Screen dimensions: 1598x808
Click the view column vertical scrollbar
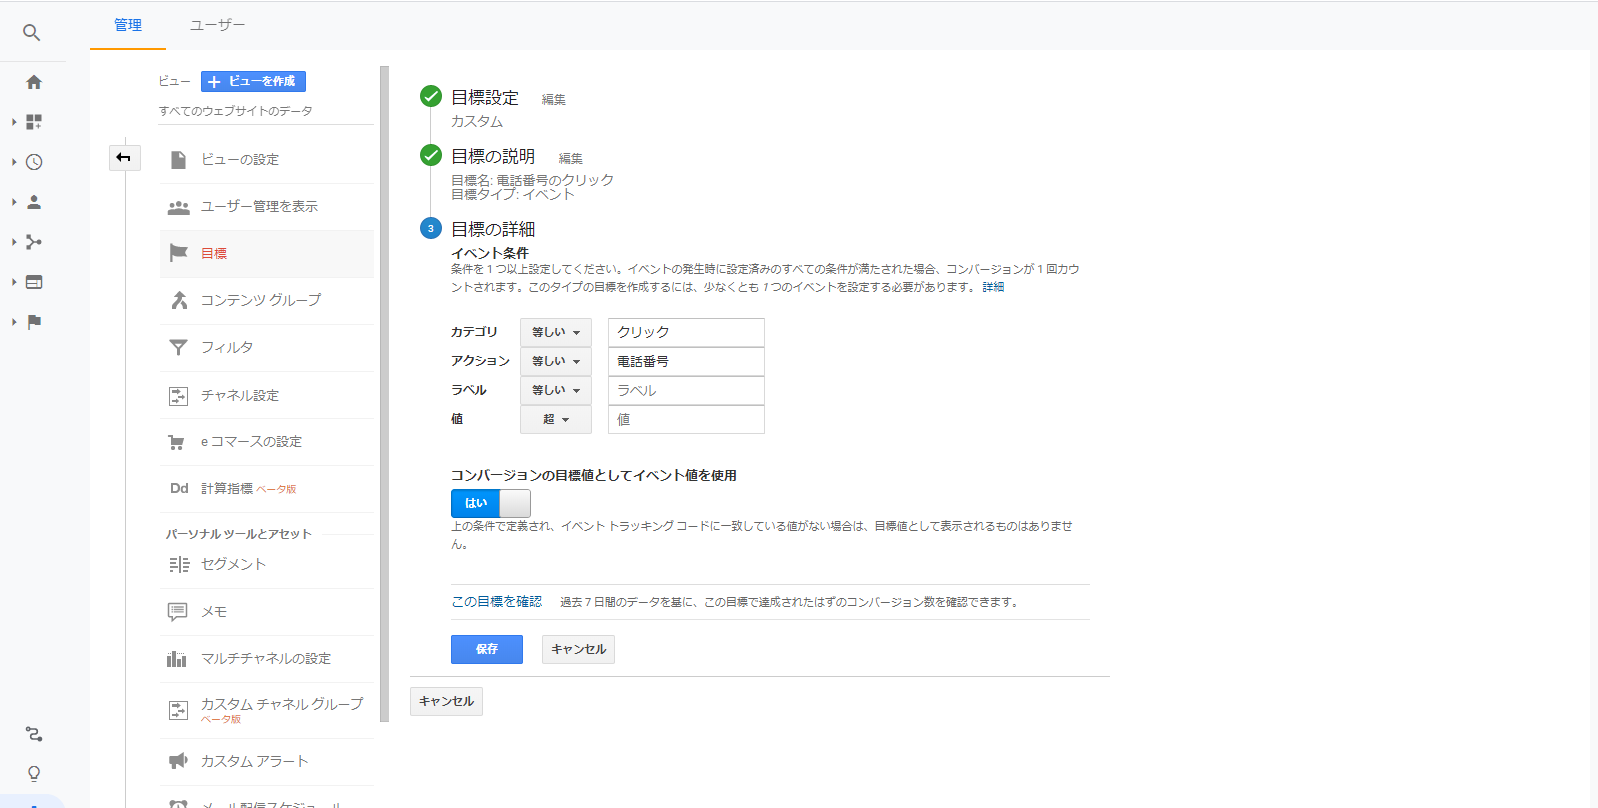click(384, 394)
